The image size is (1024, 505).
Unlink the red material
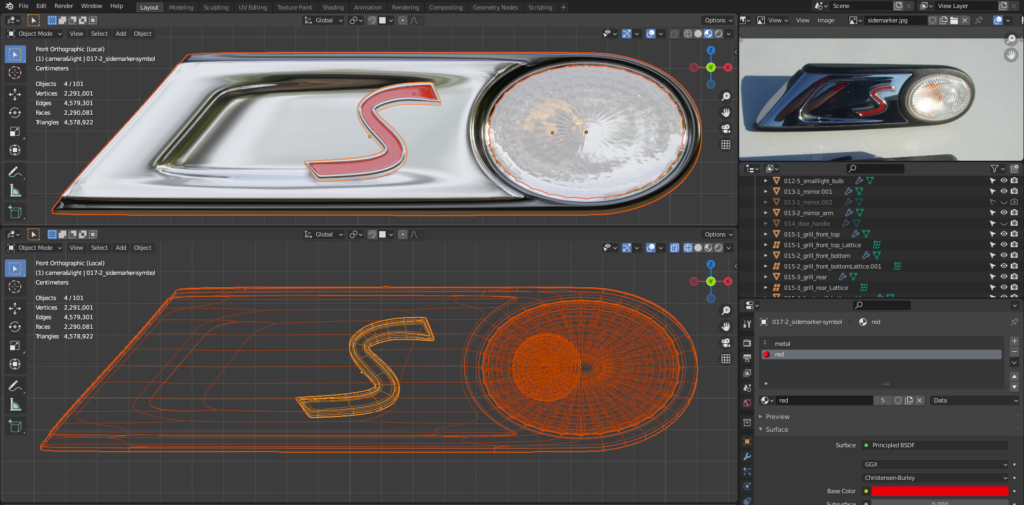[x=920, y=400]
